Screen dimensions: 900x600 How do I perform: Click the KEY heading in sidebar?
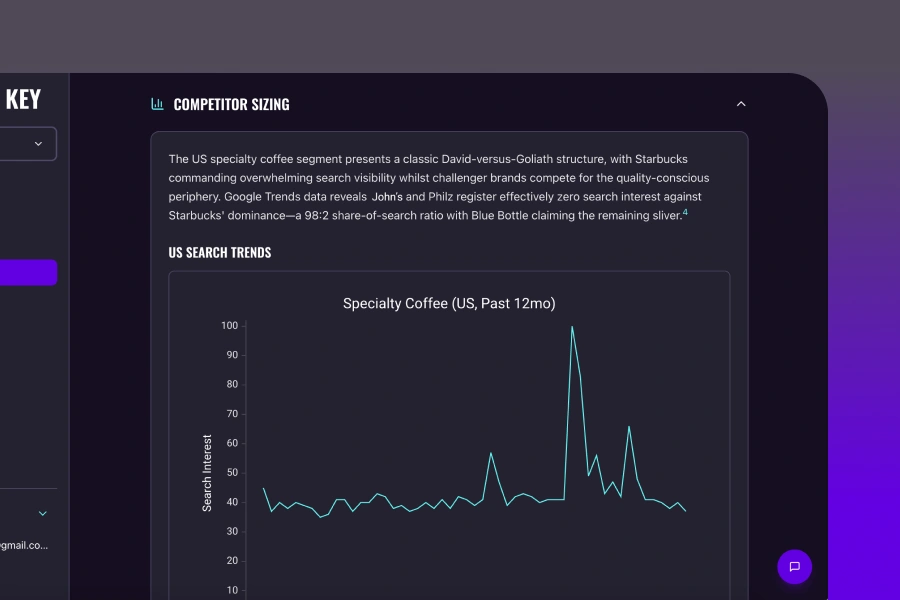pos(23,100)
